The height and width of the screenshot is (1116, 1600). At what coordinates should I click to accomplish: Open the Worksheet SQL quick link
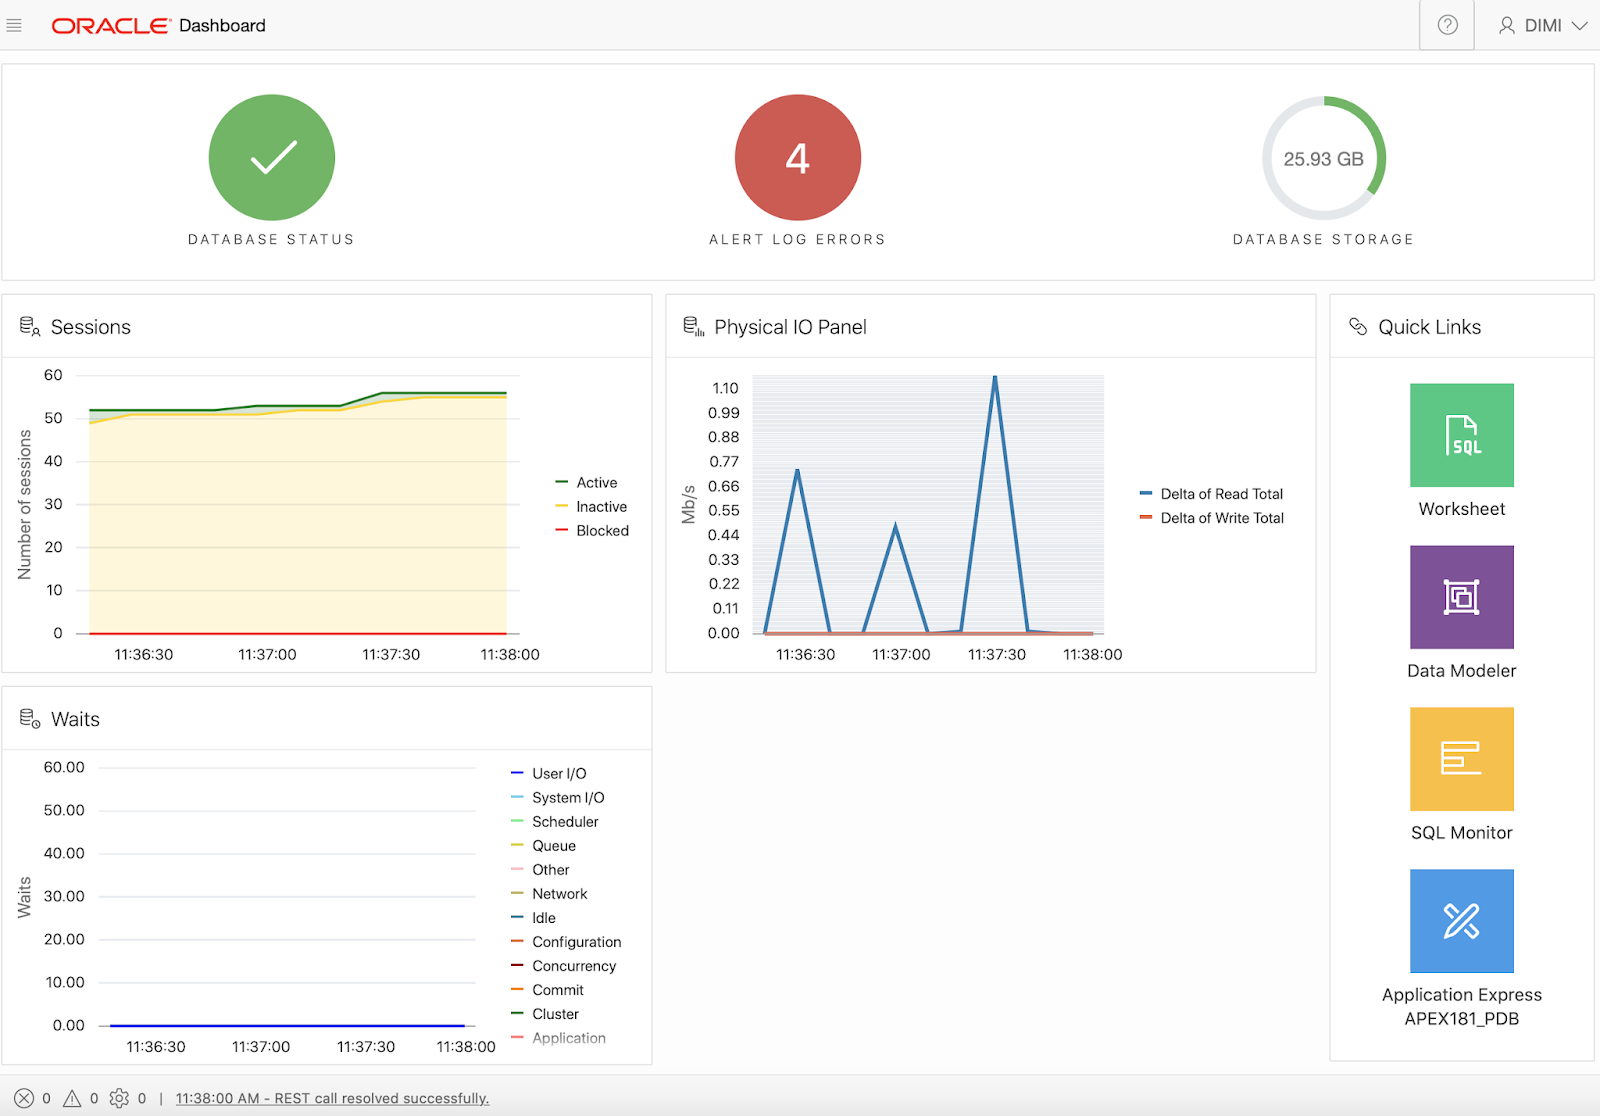[x=1461, y=435]
